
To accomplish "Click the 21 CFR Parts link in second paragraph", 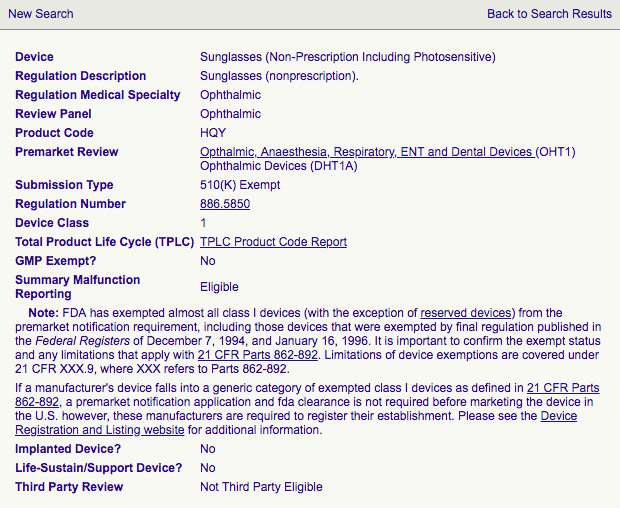I will pos(563,388).
